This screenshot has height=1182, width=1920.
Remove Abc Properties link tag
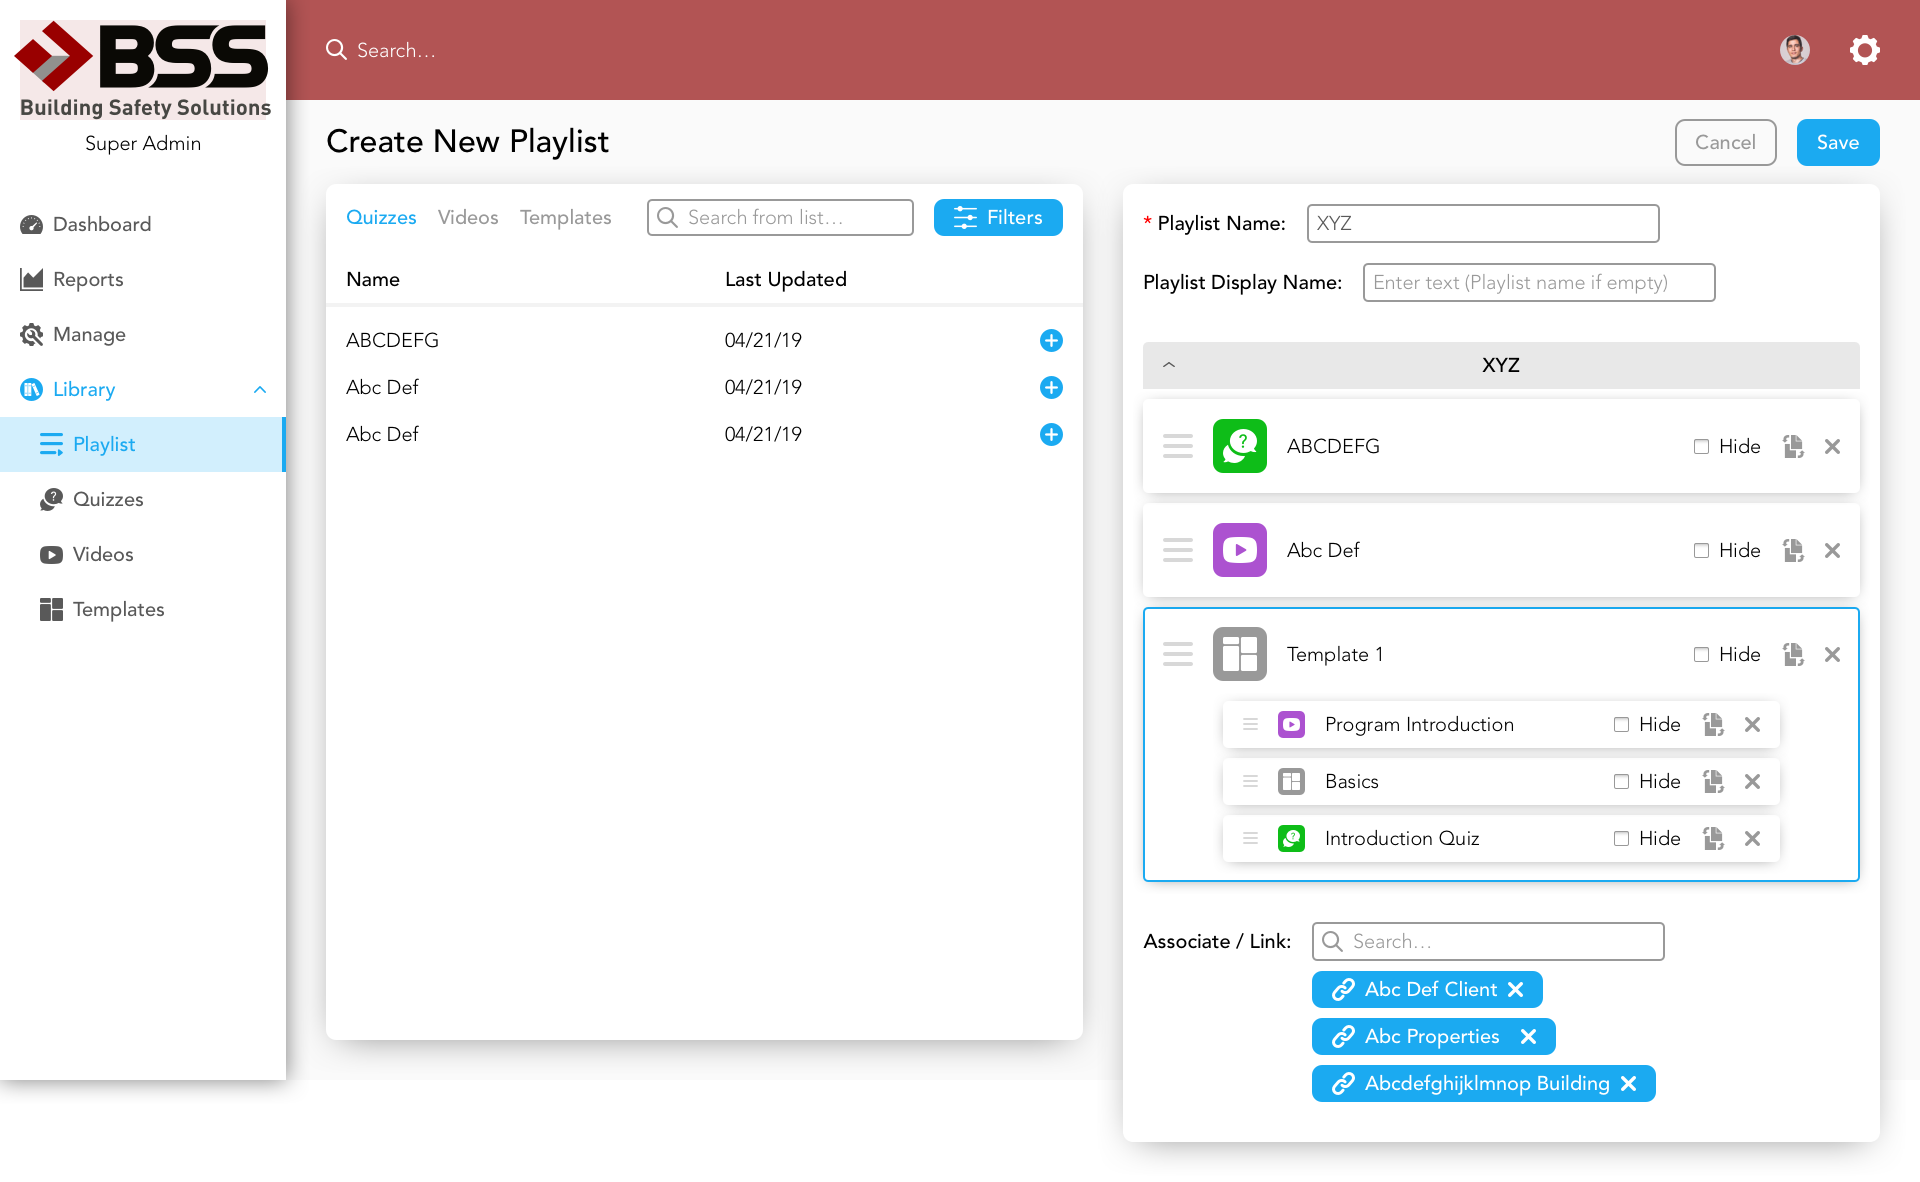[x=1528, y=1037]
